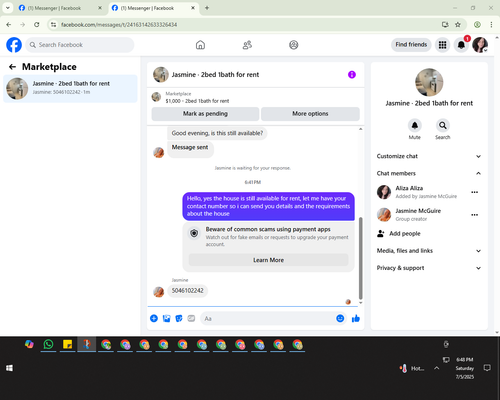Go back in browser history
Screen dimensions: 500x400
(9, 24)
